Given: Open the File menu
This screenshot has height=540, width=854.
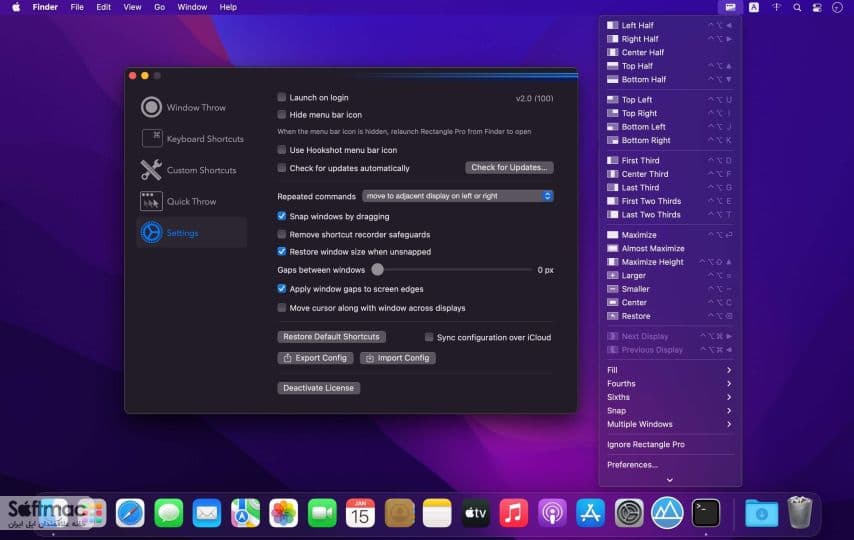Looking at the screenshot, I should [x=77, y=7].
